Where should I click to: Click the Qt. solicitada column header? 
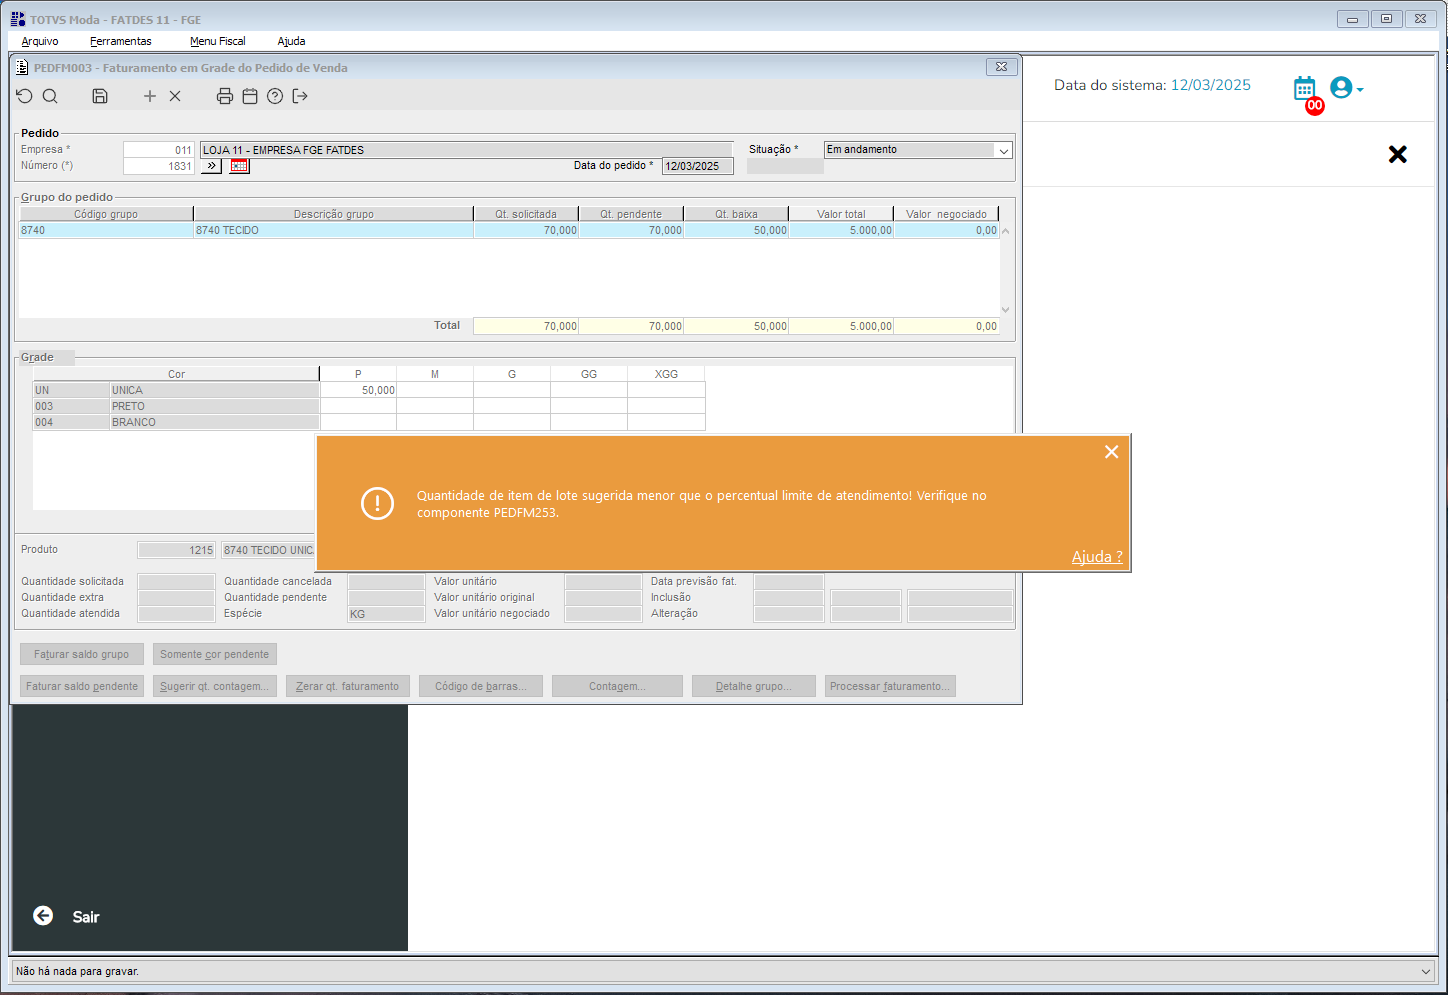click(x=526, y=214)
